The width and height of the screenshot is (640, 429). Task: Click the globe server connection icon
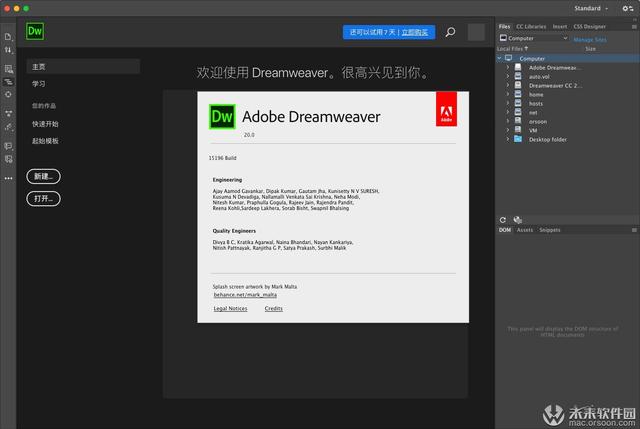(518, 220)
